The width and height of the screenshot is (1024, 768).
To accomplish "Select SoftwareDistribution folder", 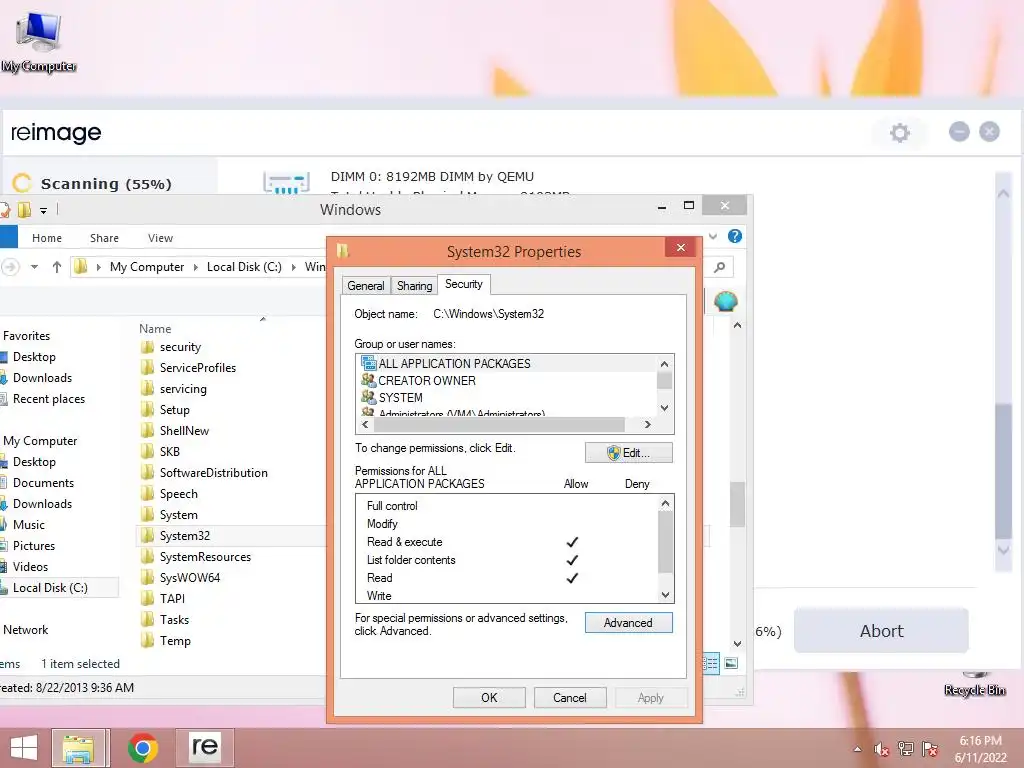I will tap(214, 473).
